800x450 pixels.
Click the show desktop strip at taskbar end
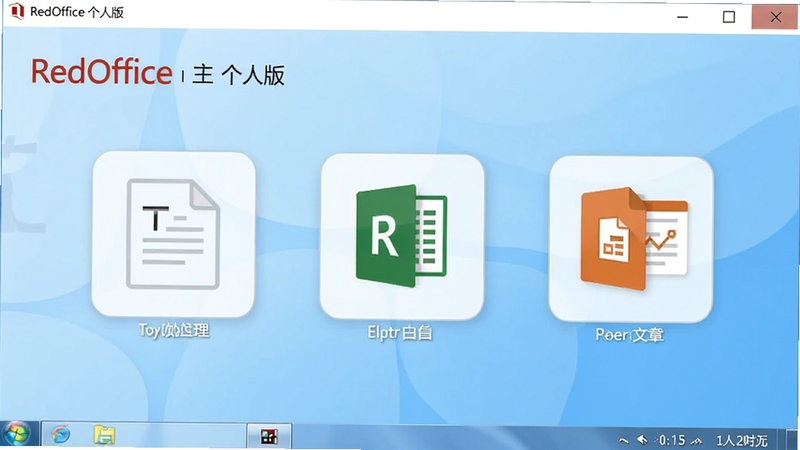[792, 439]
